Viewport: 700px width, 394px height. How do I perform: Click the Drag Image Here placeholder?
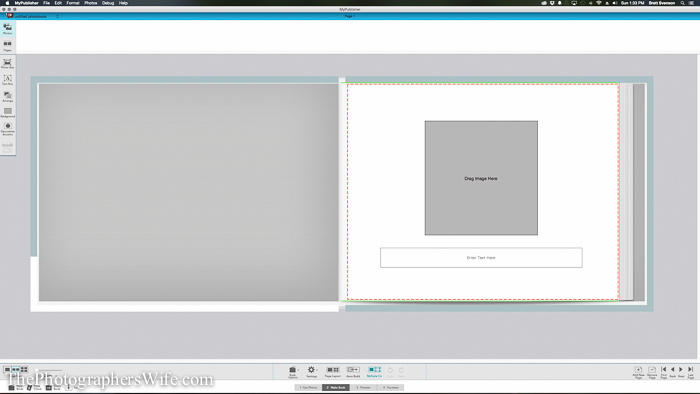coord(481,178)
